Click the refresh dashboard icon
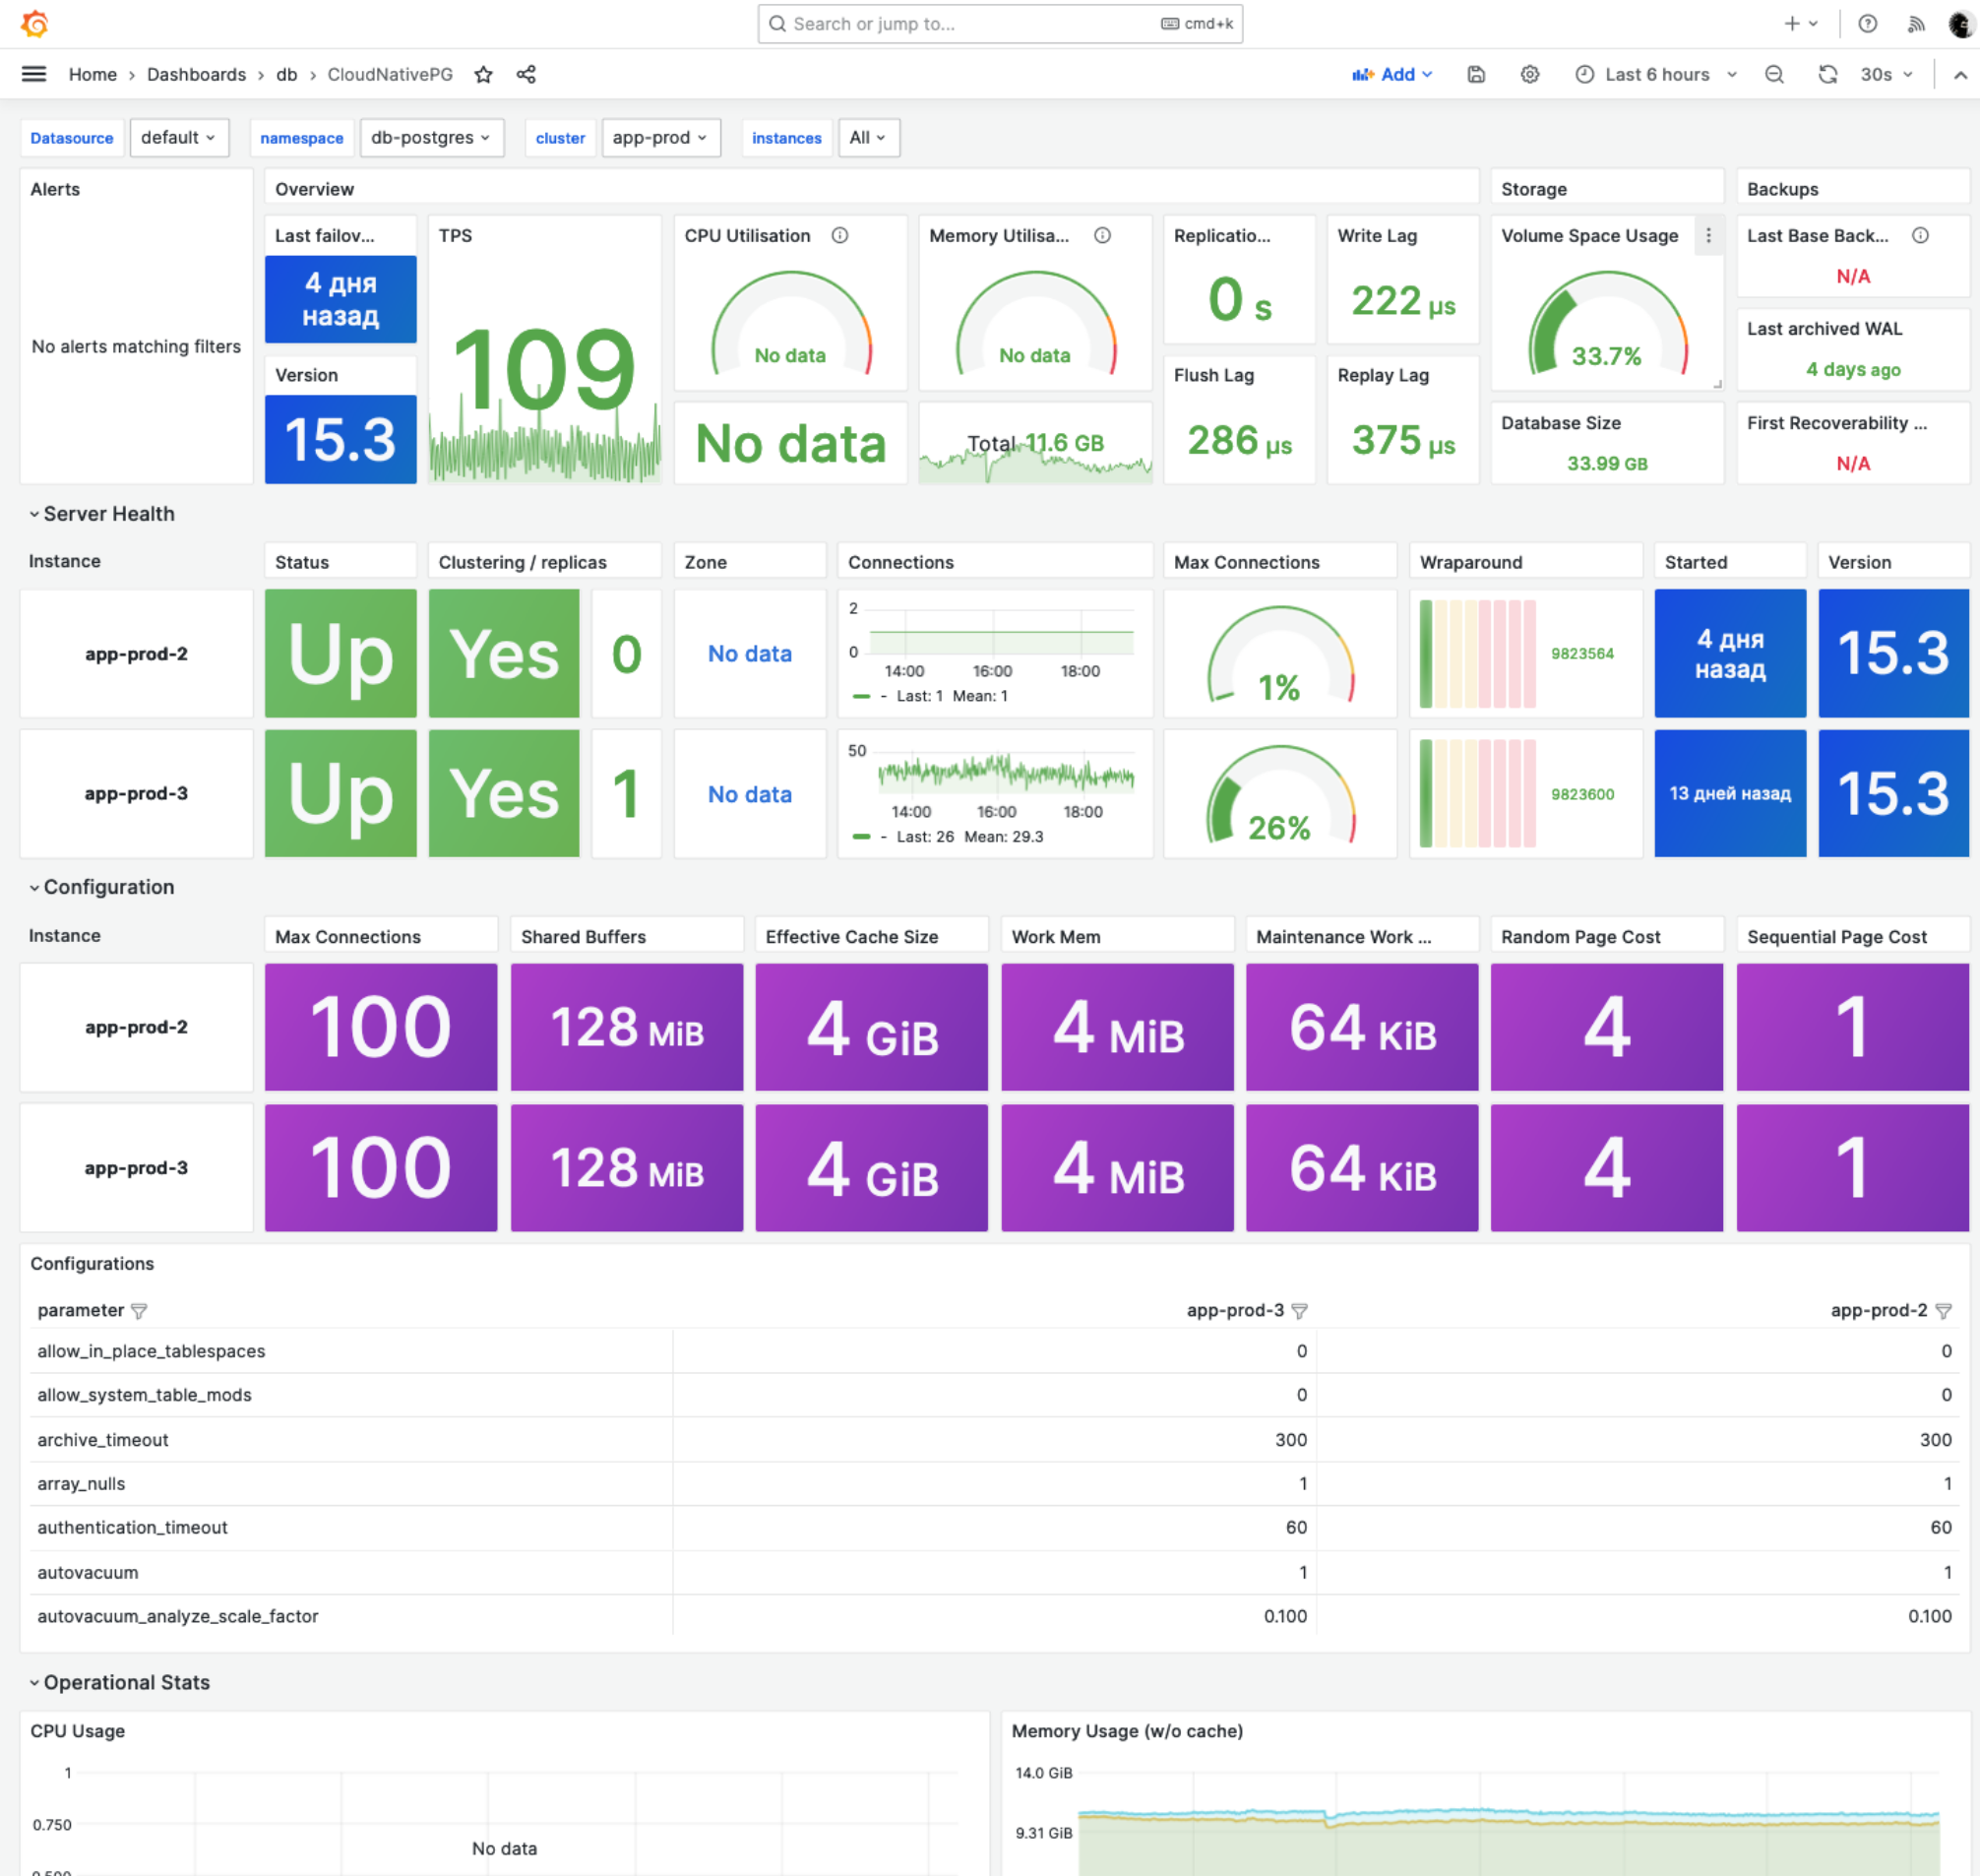Viewport: 1980px width, 1876px height. click(x=1827, y=74)
